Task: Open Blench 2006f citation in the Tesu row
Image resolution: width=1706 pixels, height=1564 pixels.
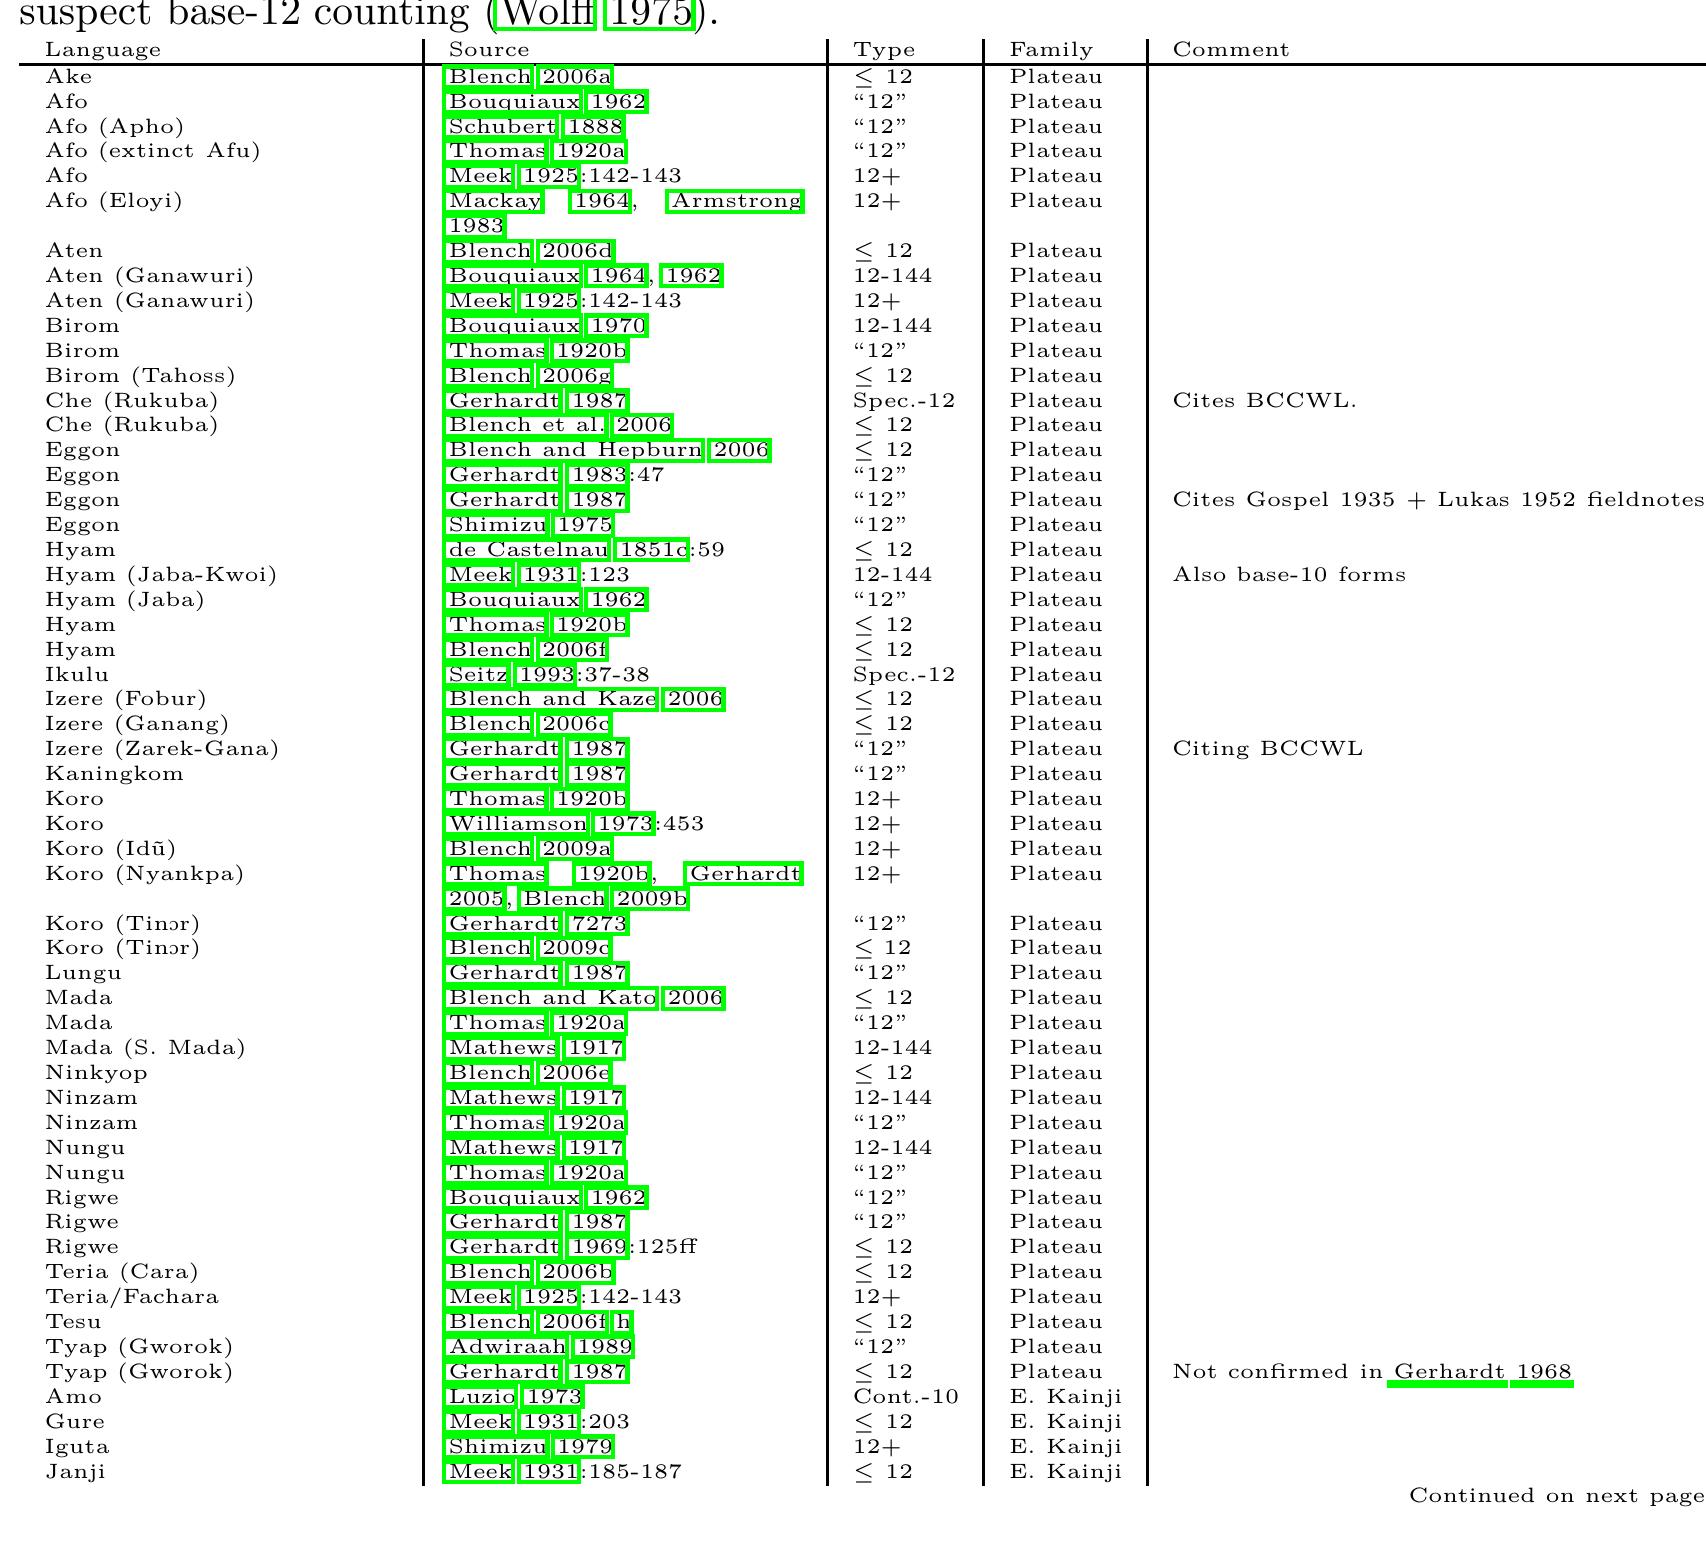Action: (527, 1322)
